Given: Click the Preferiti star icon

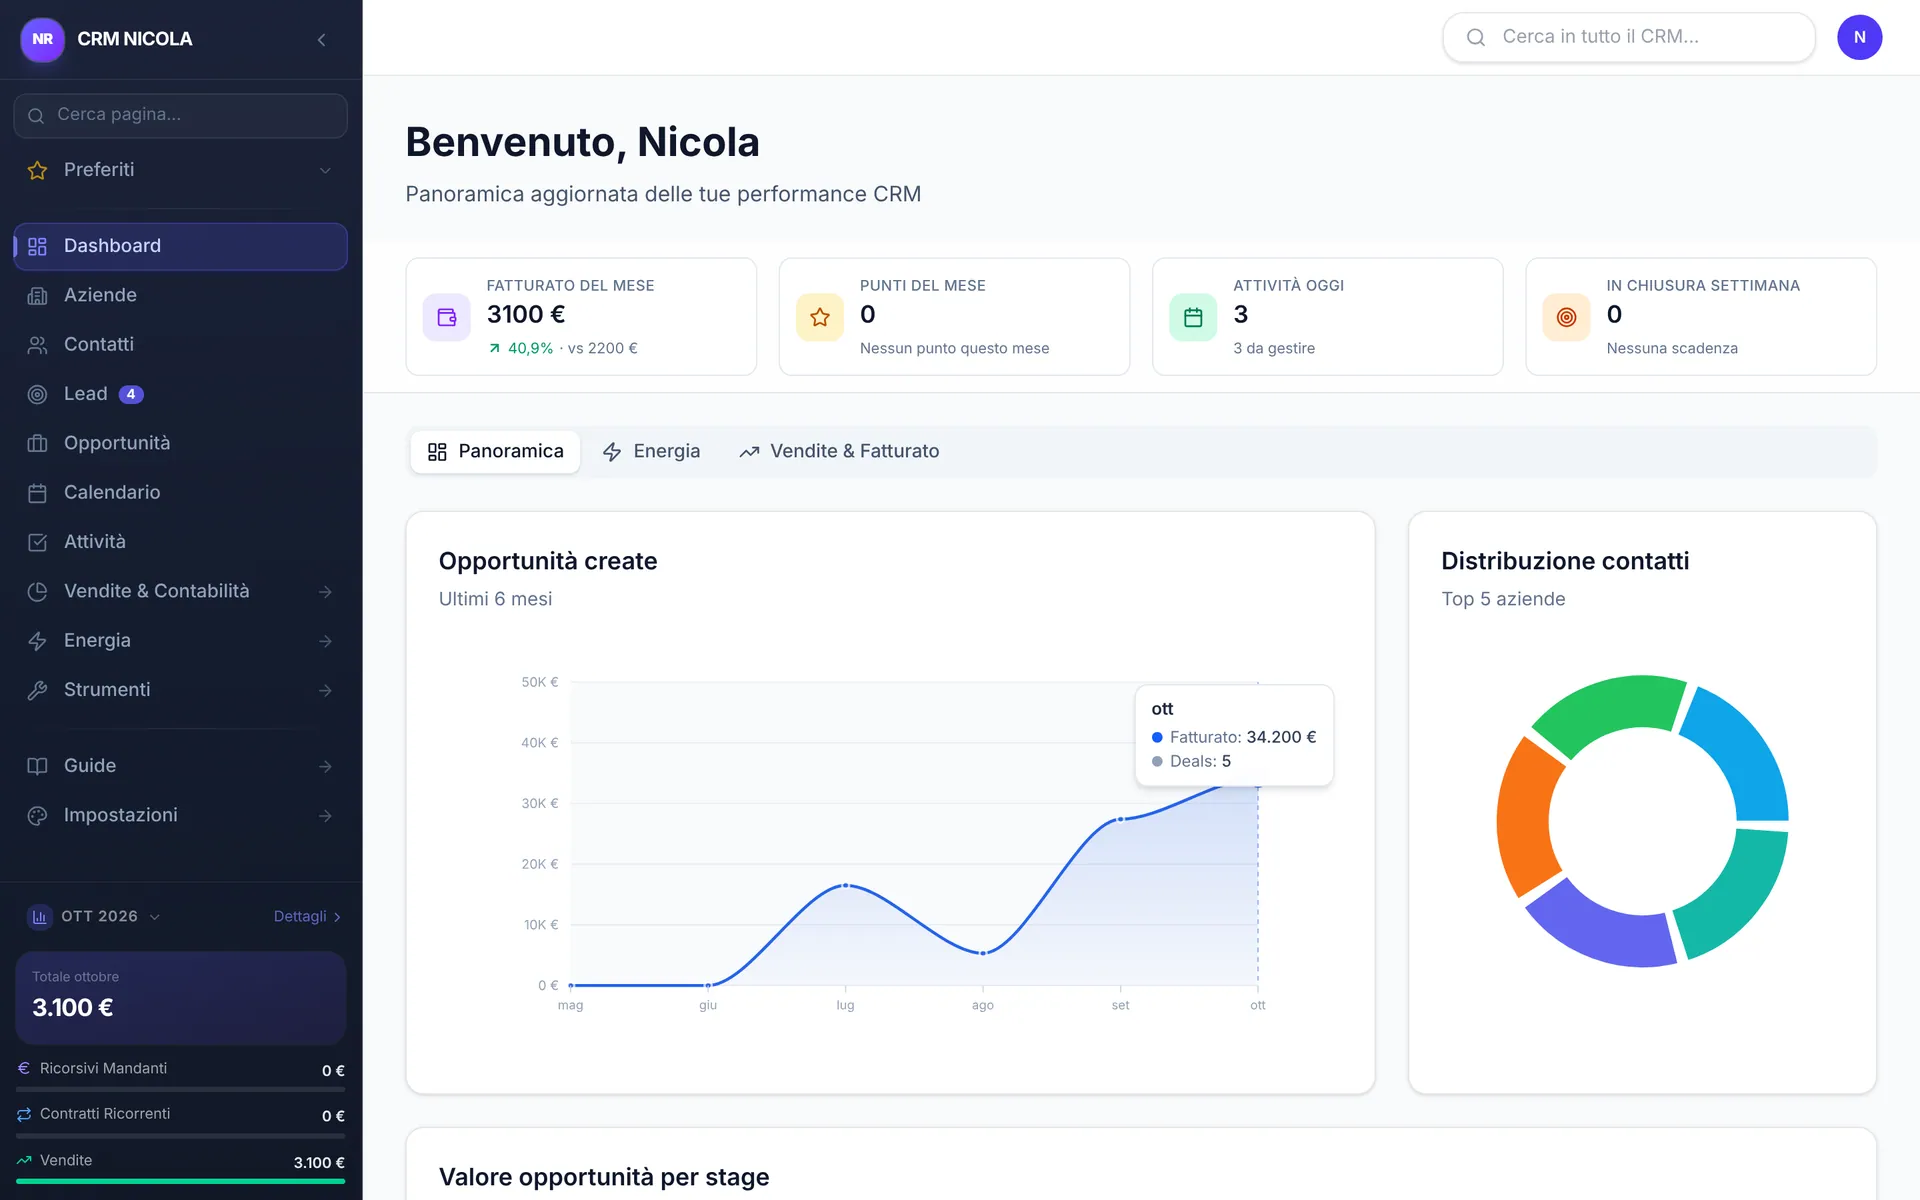Looking at the screenshot, I should click(x=38, y=170).
